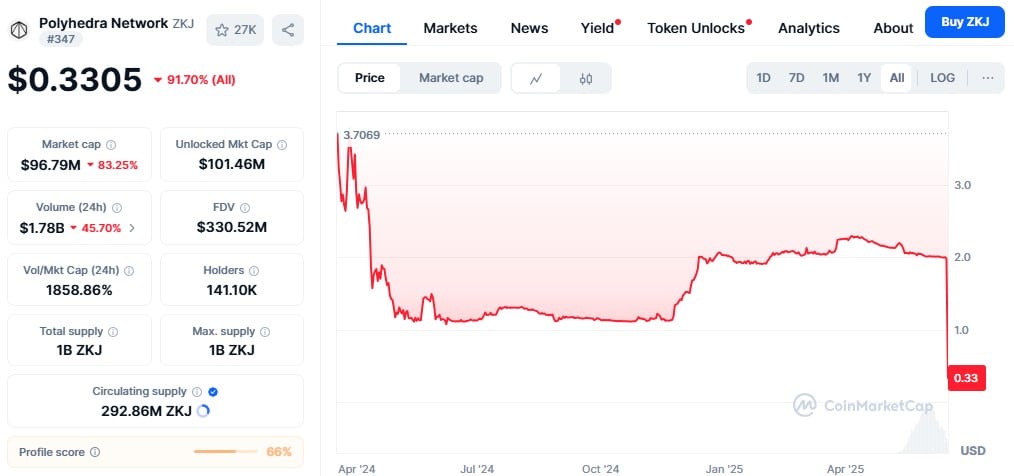Open the Analytics tab
Viewport: 1014px width, 476px height.
[x=809, y=28]
